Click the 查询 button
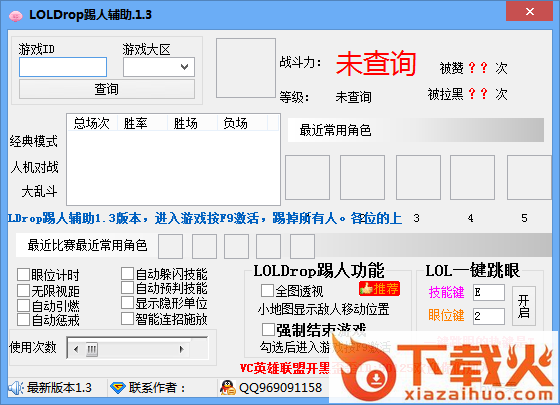The image size is (560, 405). pyautogui.click(x=107, y=89)
